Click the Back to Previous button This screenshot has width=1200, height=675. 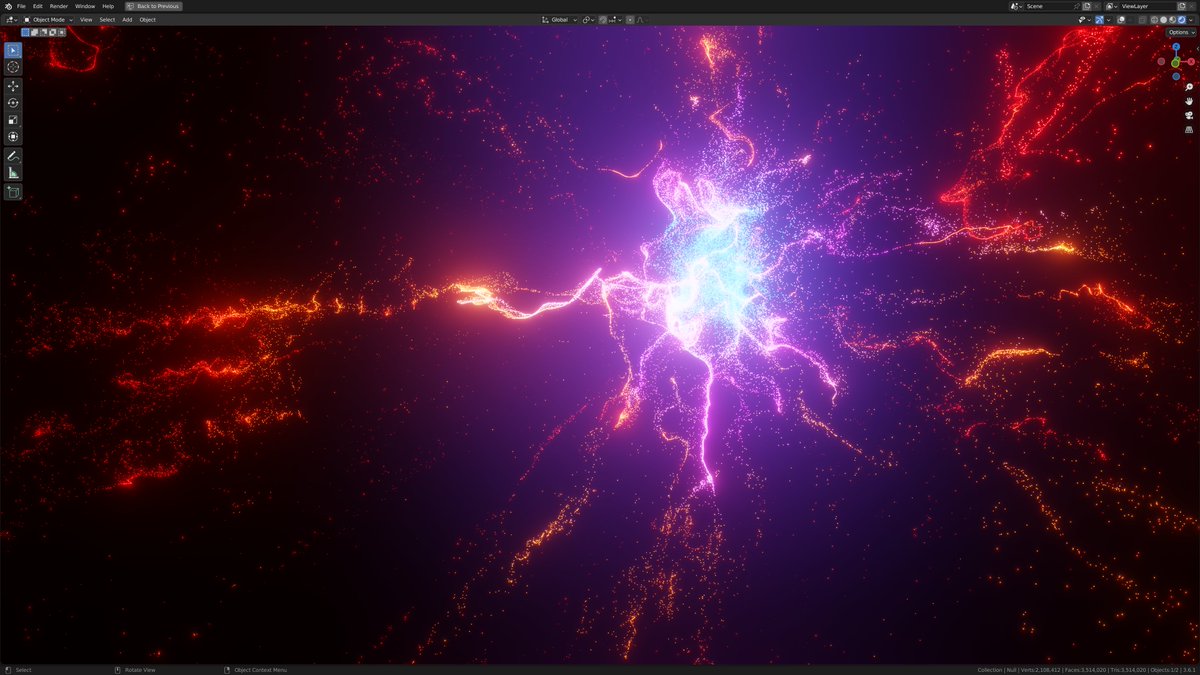pos(154,6)
